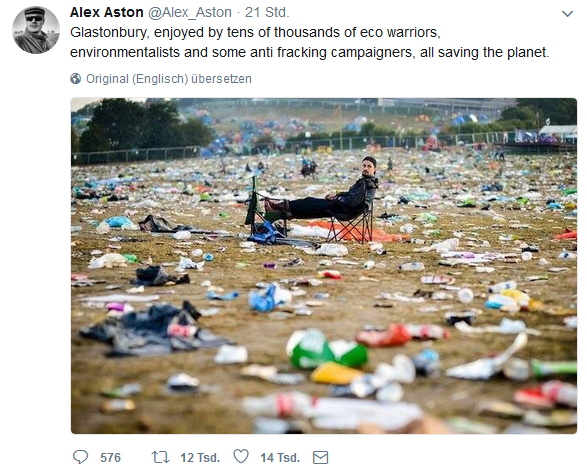
Task: Open the tweet options chevron dropdown
Action: point(568,14)
